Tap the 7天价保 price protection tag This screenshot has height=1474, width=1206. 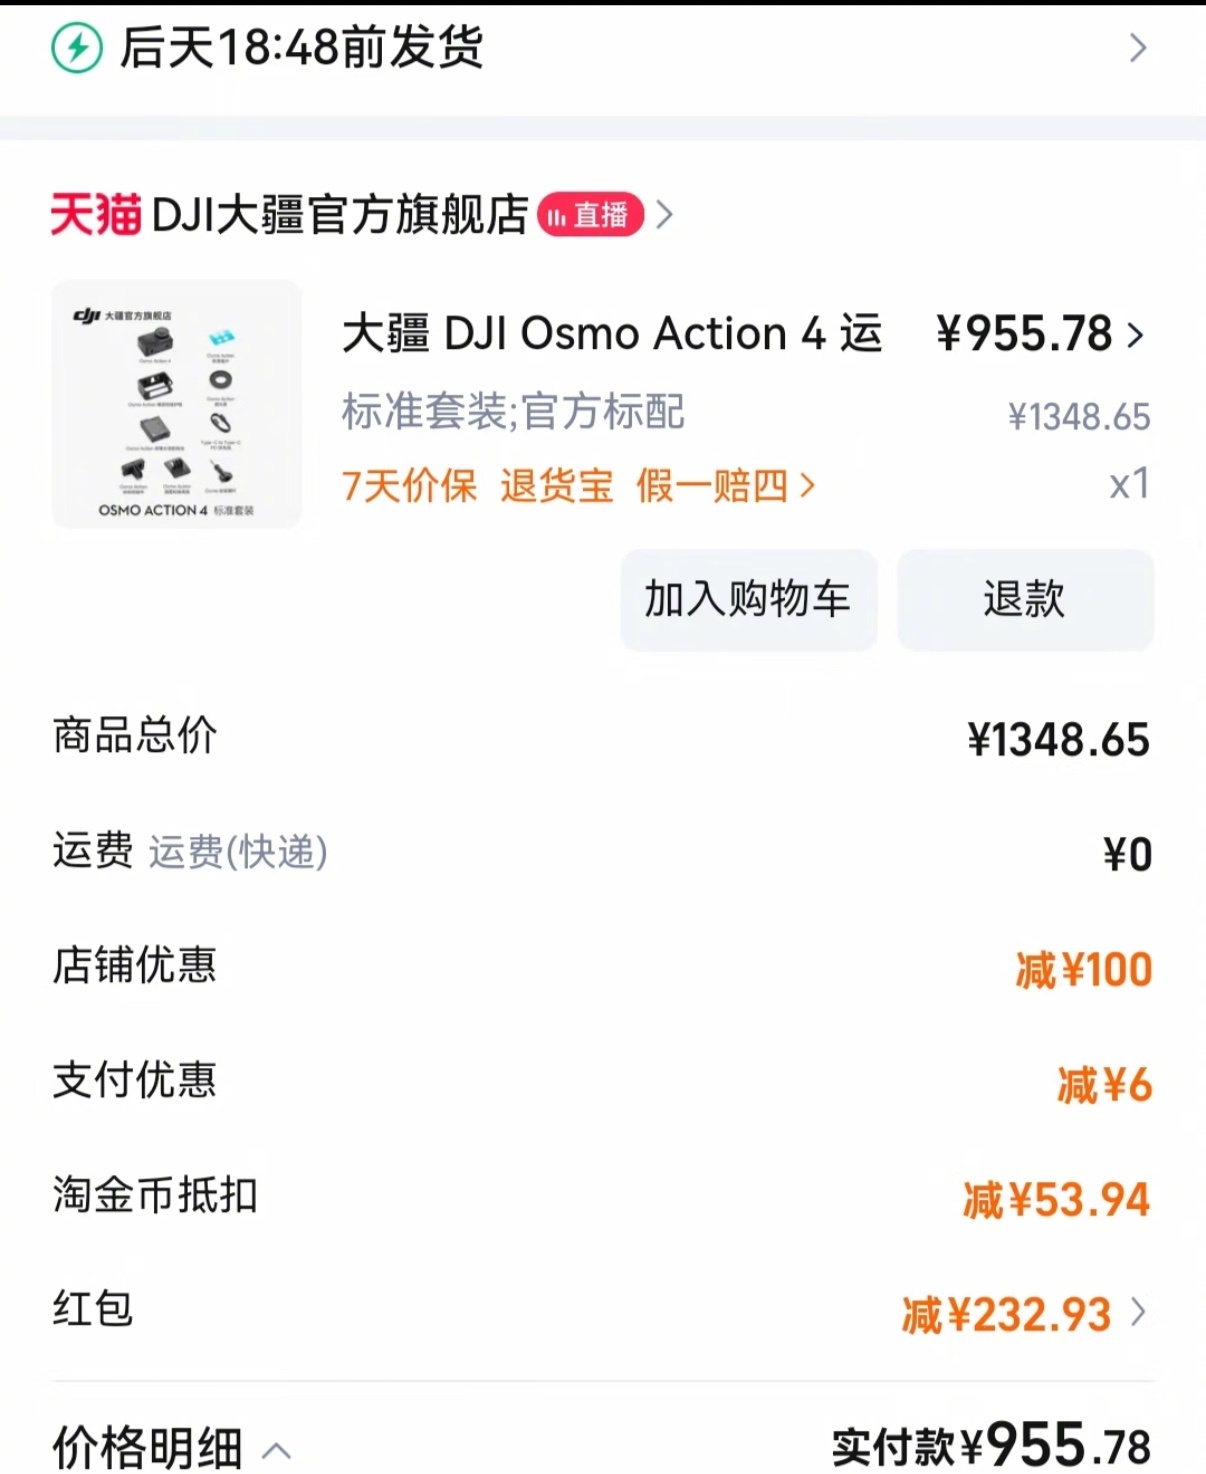click(409, 487)
